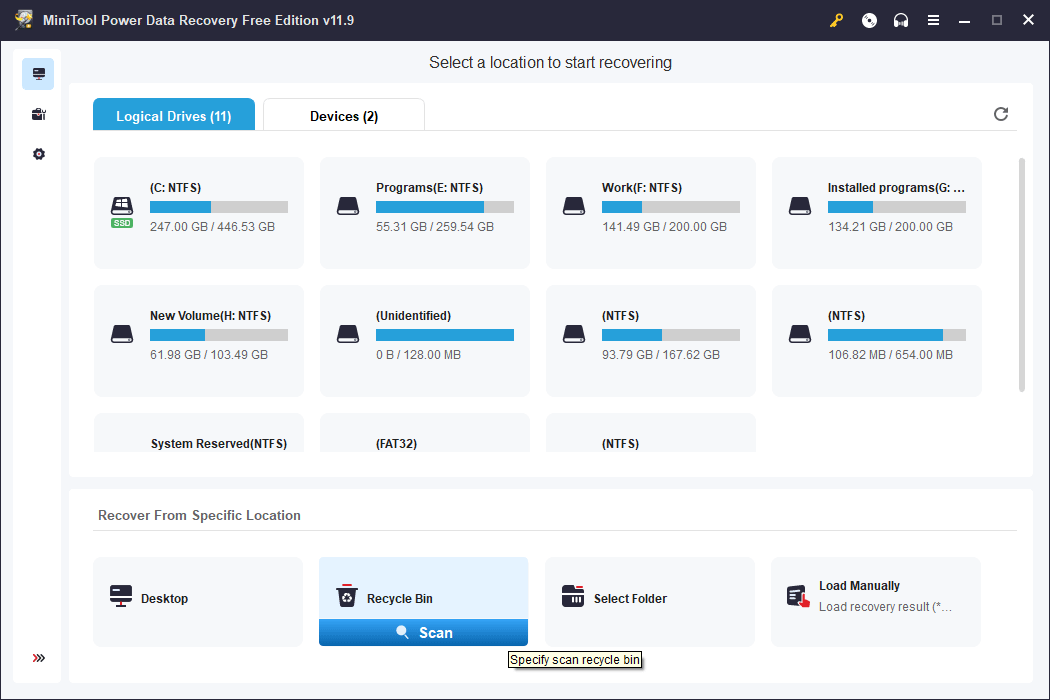This screenshot has height=700, width=1050.
Task: Click the Installed programs(G:) drive icon
Action: pos(800,206)
